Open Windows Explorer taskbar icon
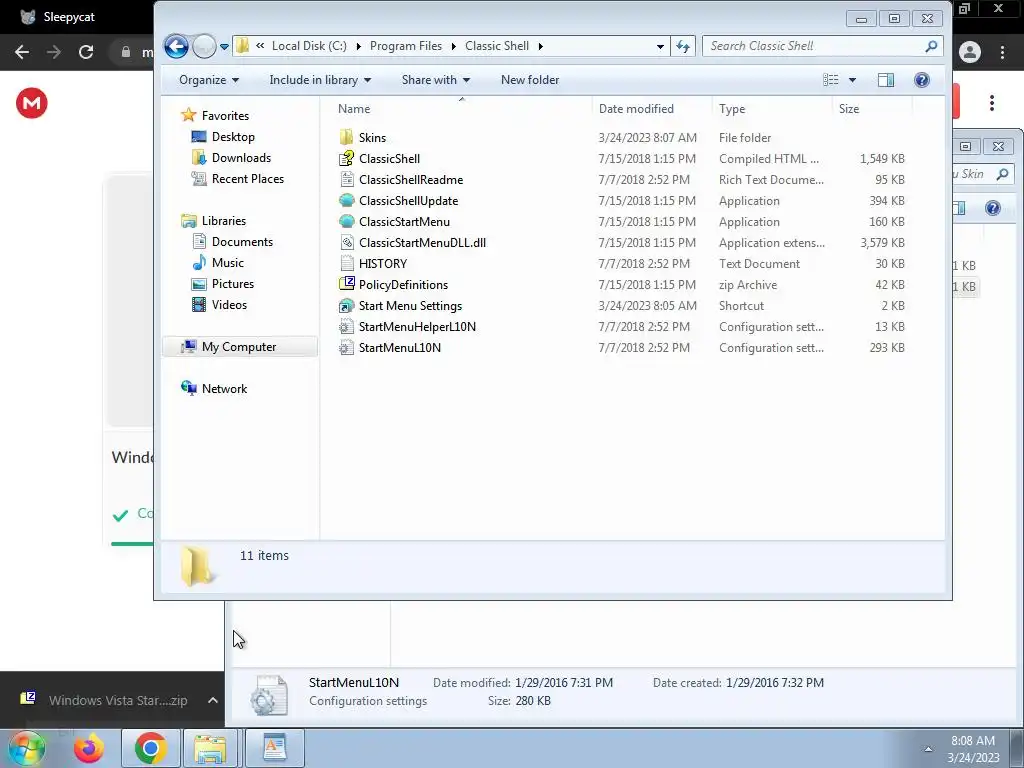Viewport: 1024px width, 768px height. (x=210, y=748)
